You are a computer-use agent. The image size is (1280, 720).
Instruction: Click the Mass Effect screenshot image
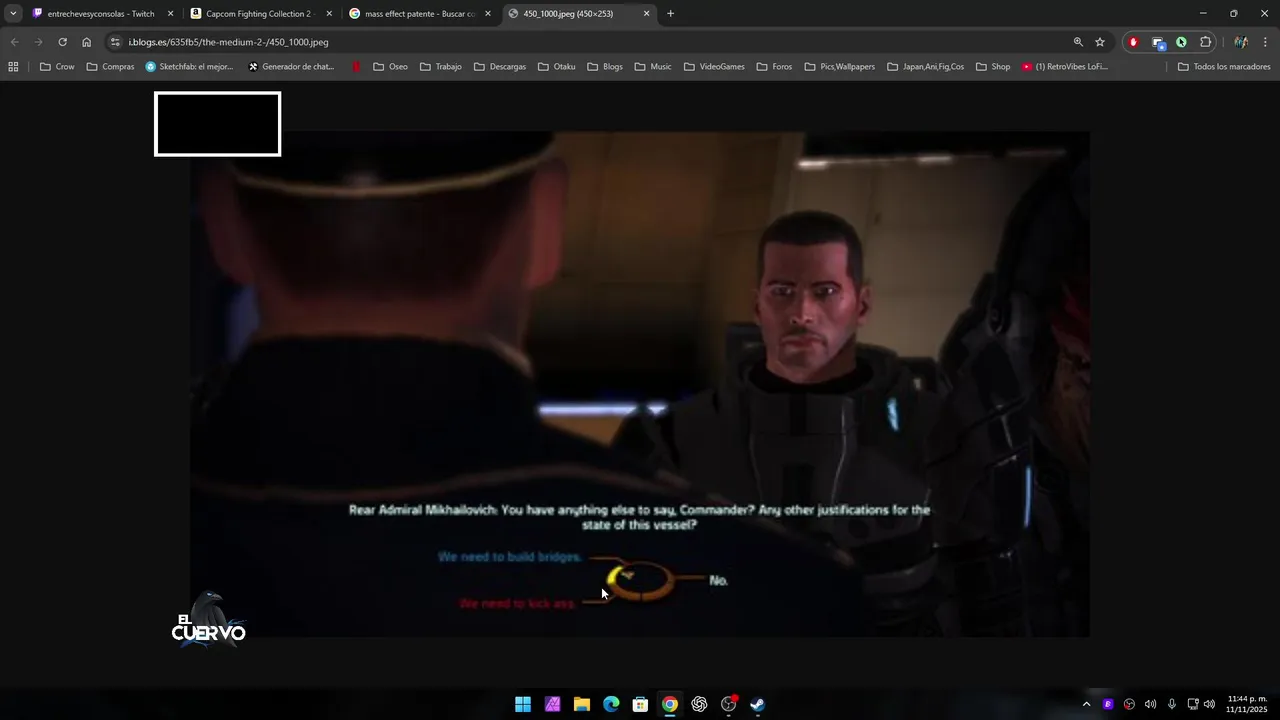click(x=640, y=384)
